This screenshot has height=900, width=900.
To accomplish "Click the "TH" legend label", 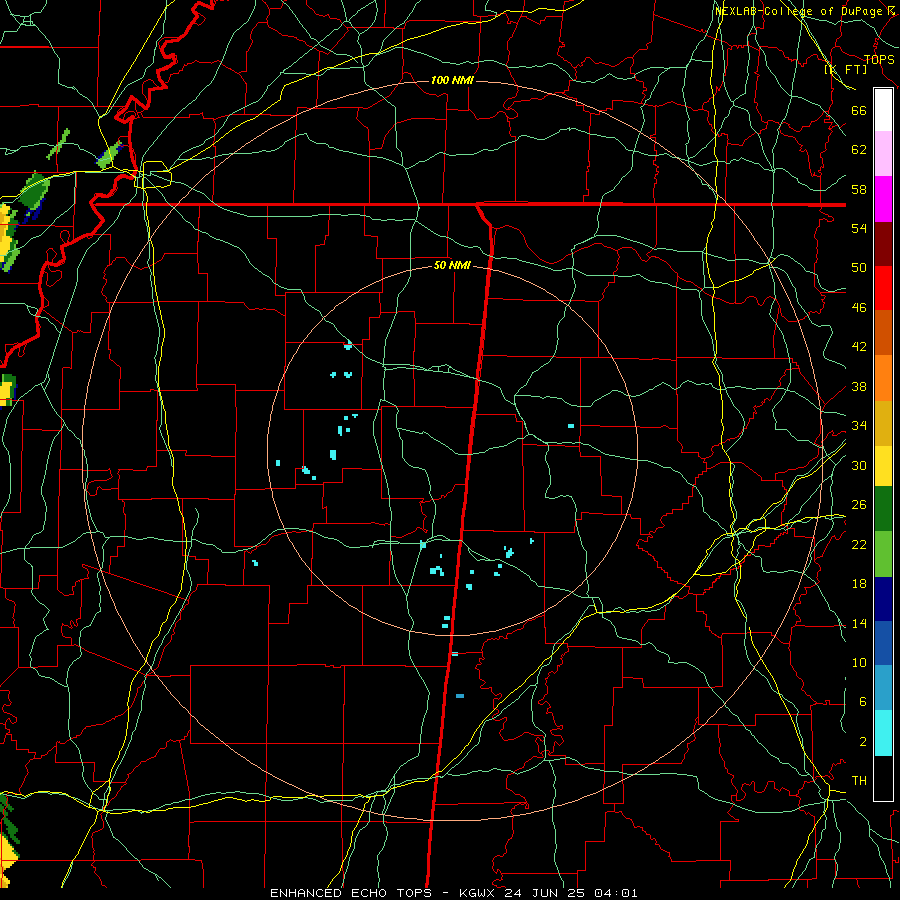I will coord(859,780).
